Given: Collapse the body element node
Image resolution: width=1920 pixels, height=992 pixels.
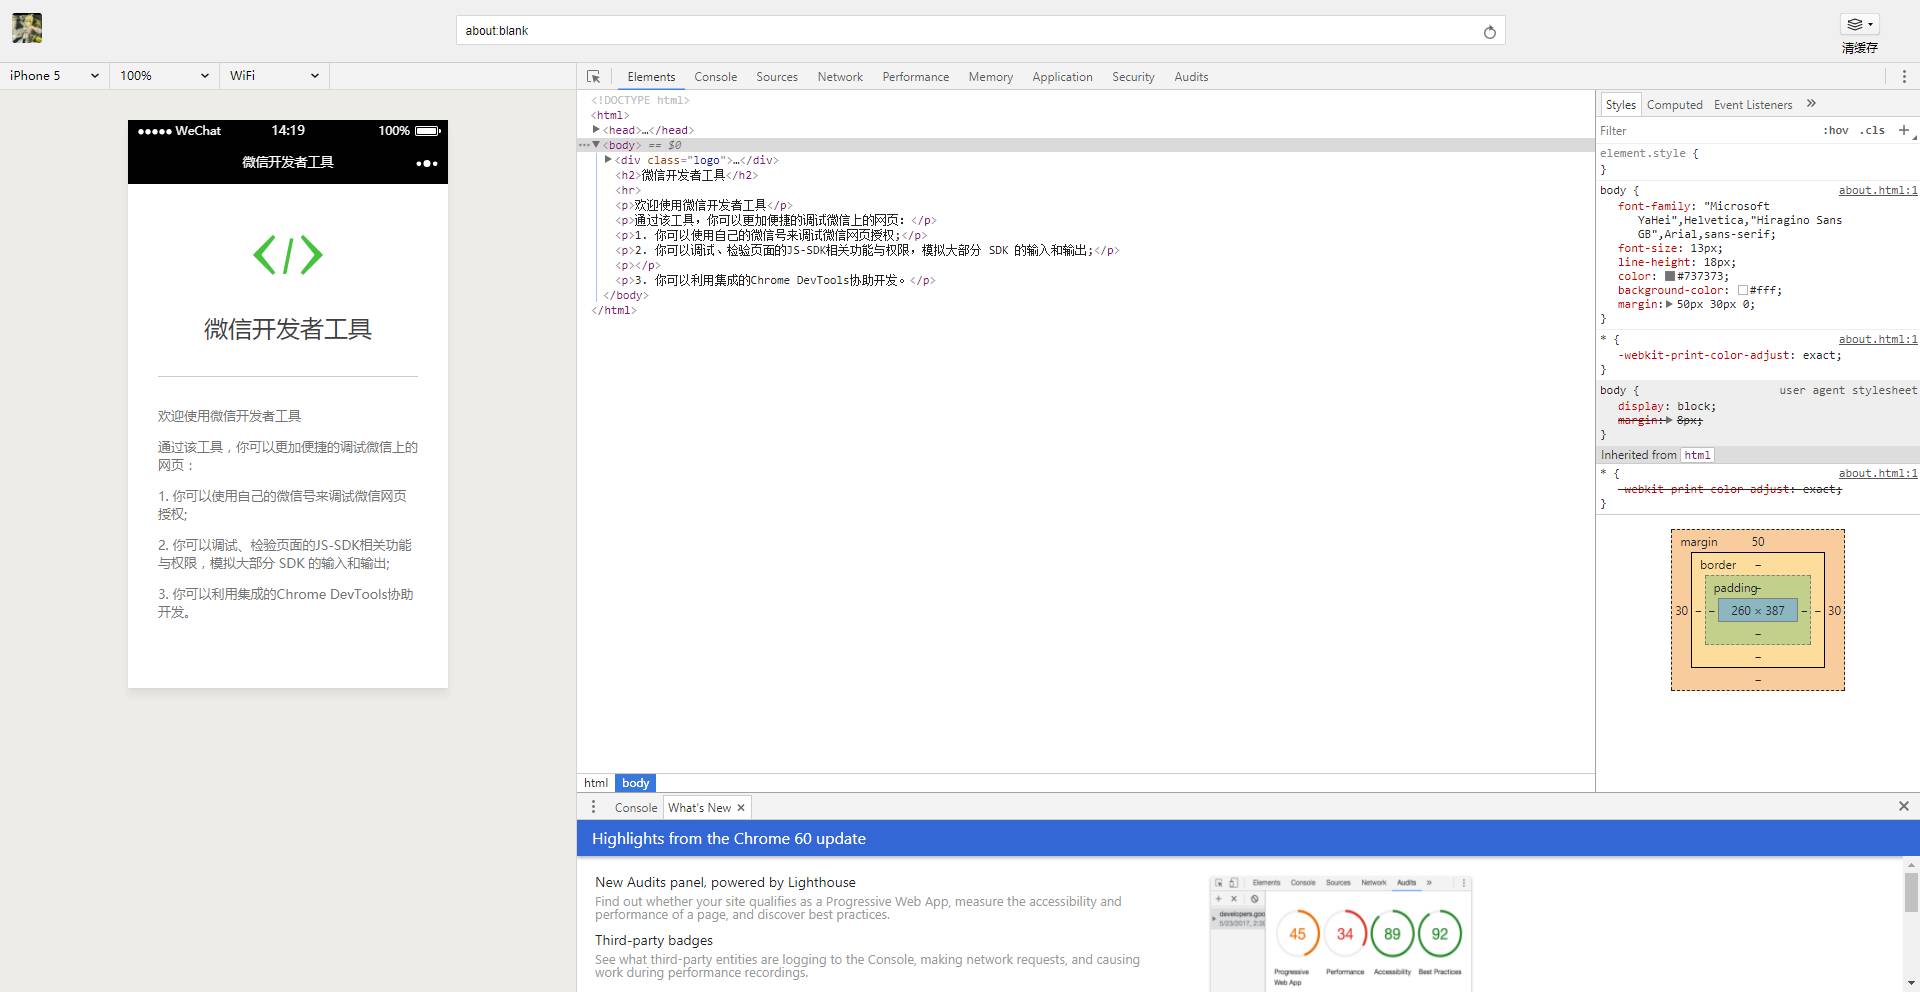Looking at the screenshot, I should point(596,145).
